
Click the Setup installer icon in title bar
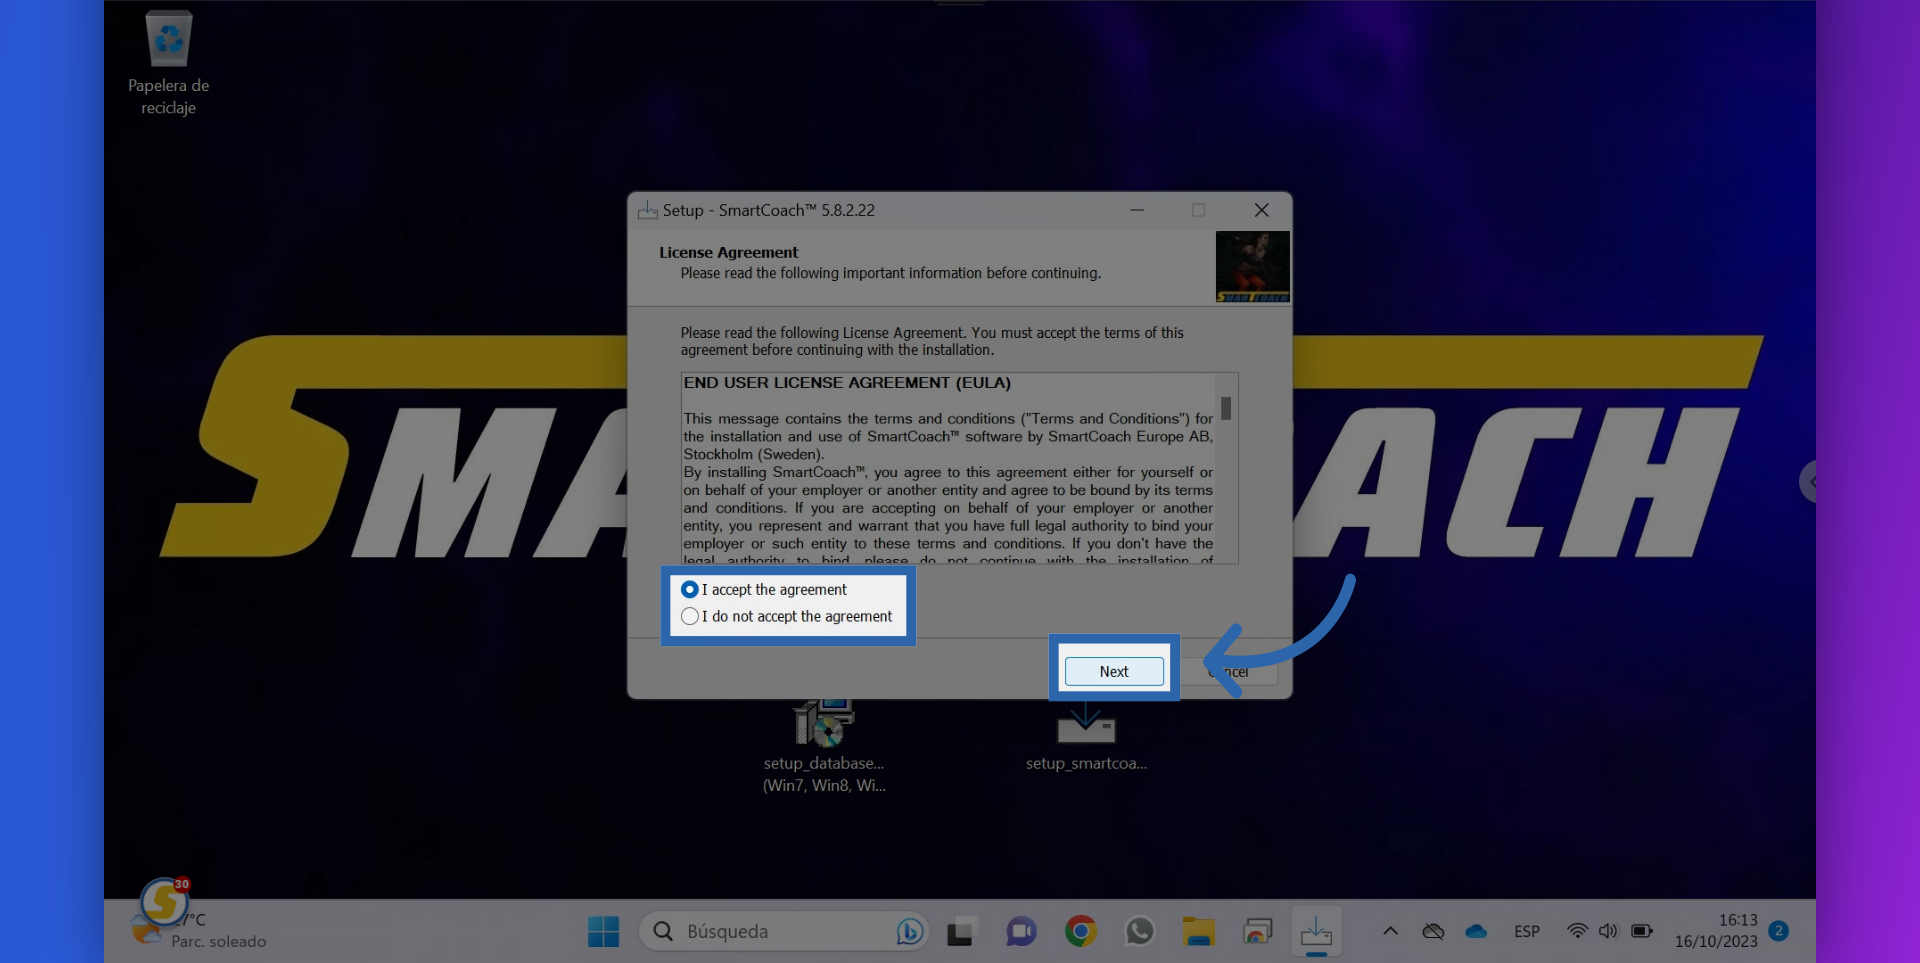tap(647, 210)
